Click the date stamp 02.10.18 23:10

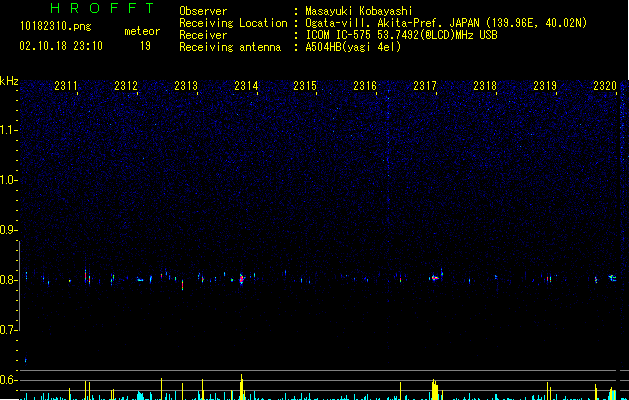(61, 46)
